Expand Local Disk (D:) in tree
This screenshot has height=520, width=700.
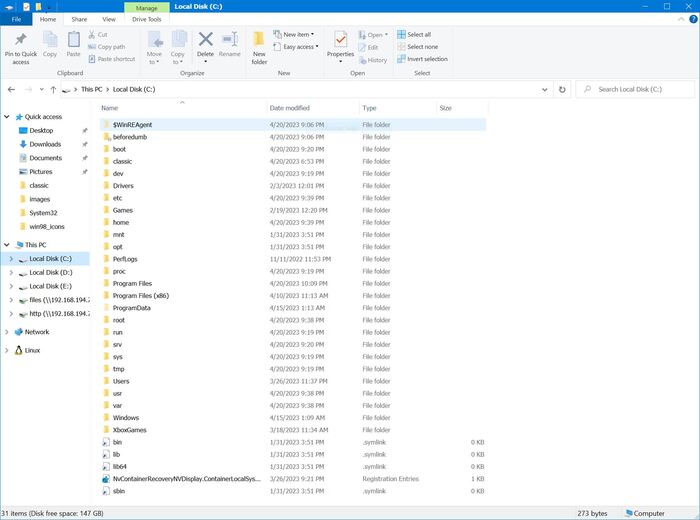(x=11, y=272)
